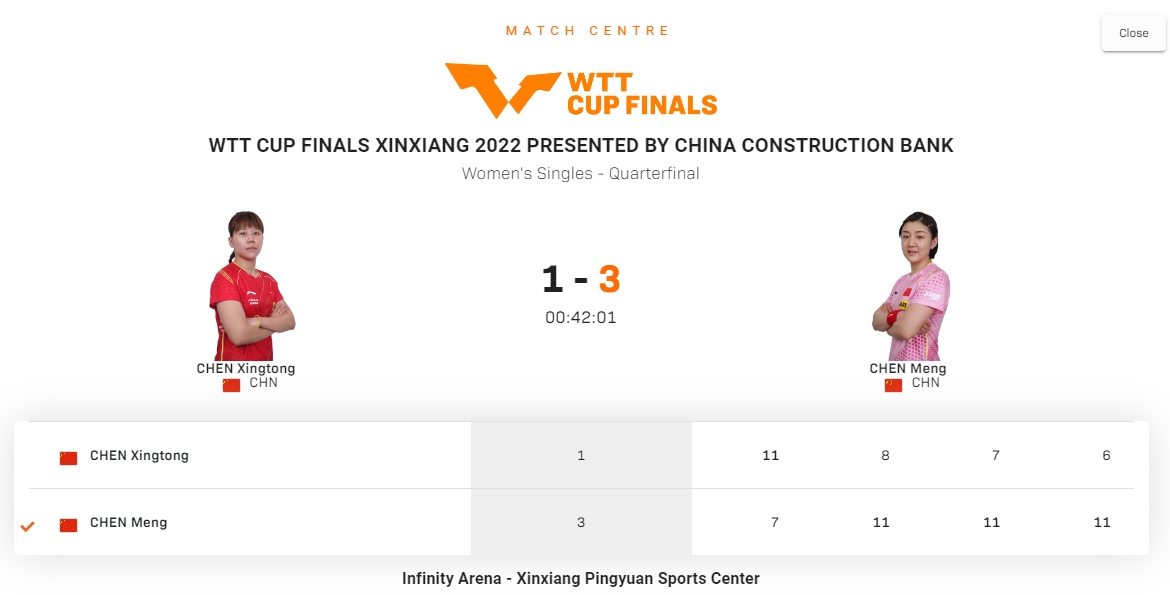Click the orange winning score 3
Viewport: 1170px width, 595px height.
pos(609,279)
